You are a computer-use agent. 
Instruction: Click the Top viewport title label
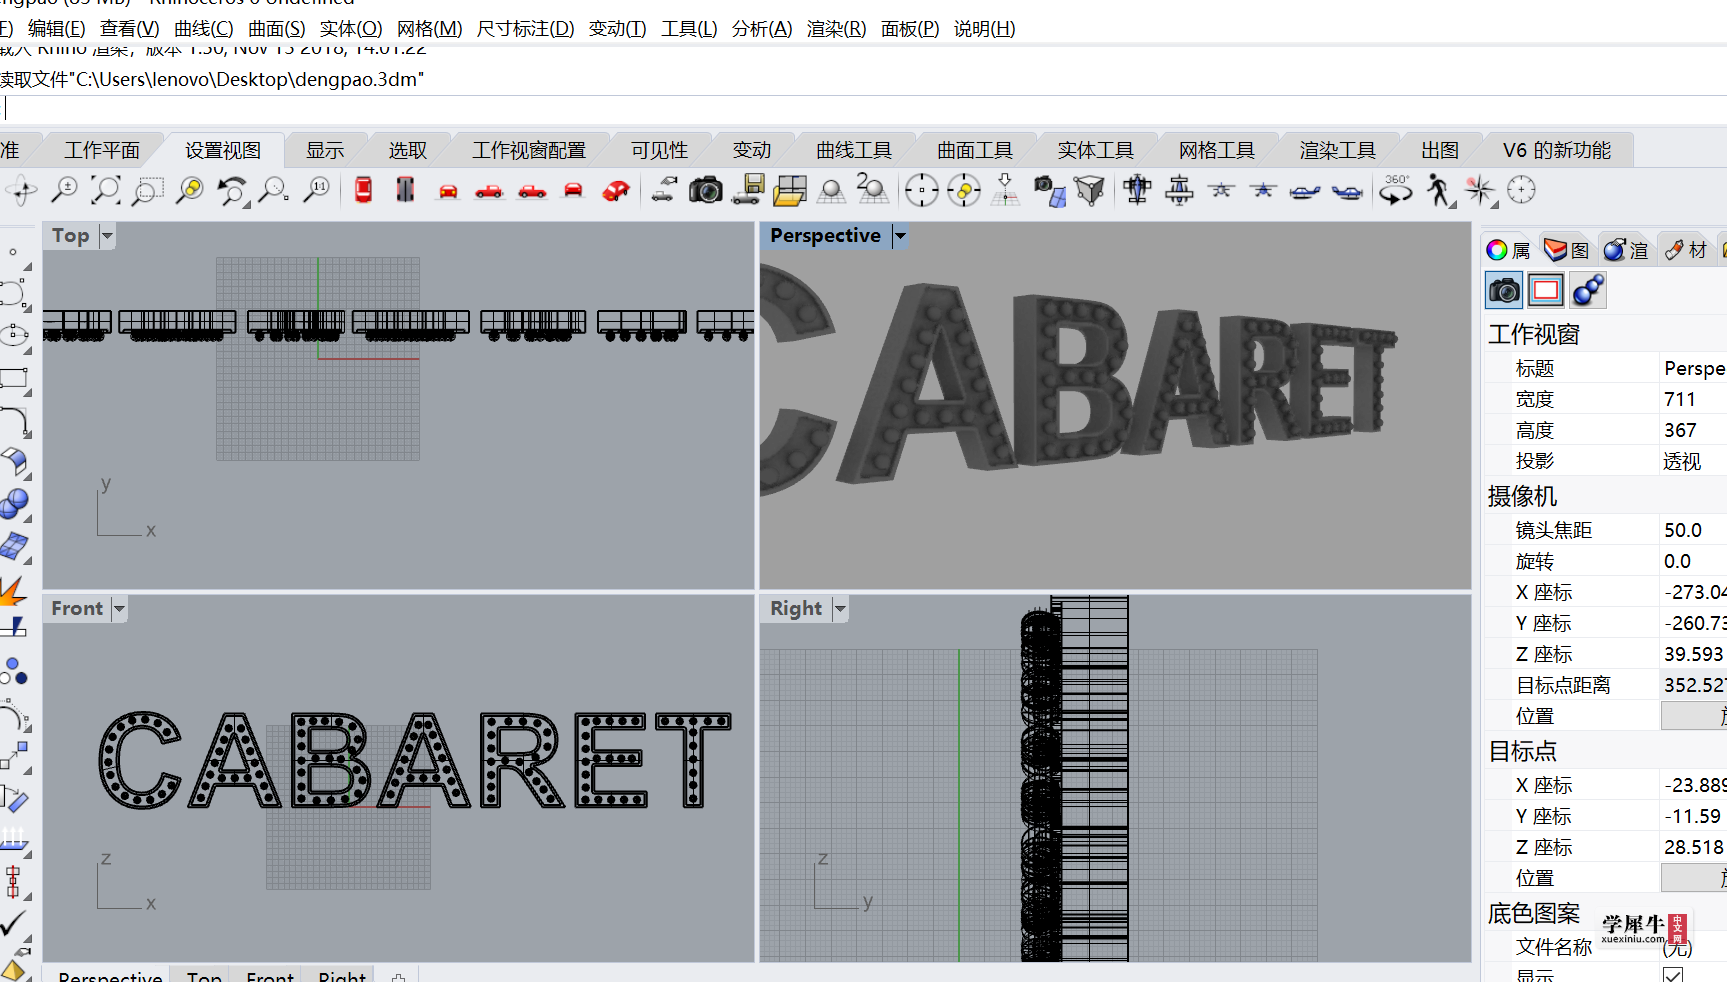(x=71, y=236)
